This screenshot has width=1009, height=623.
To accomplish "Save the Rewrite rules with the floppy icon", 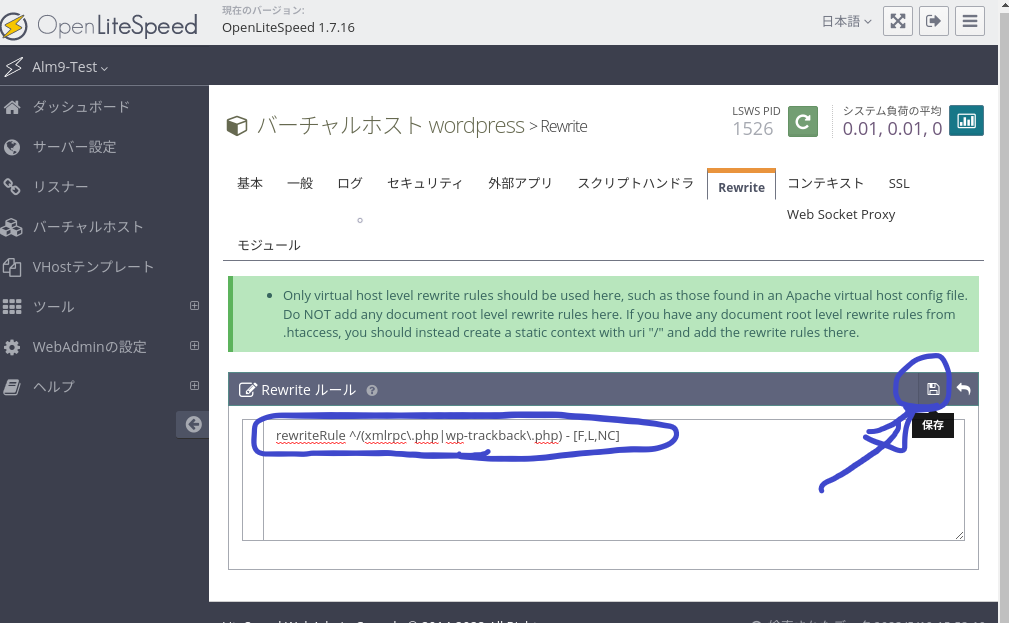I will 933,389.
